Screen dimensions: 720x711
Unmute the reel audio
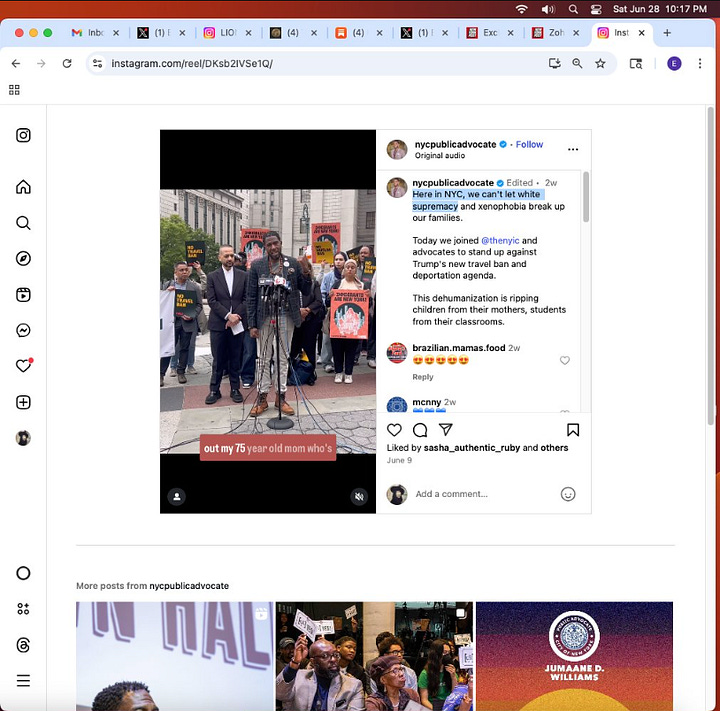pyautogui.click(x=359, y=497)
